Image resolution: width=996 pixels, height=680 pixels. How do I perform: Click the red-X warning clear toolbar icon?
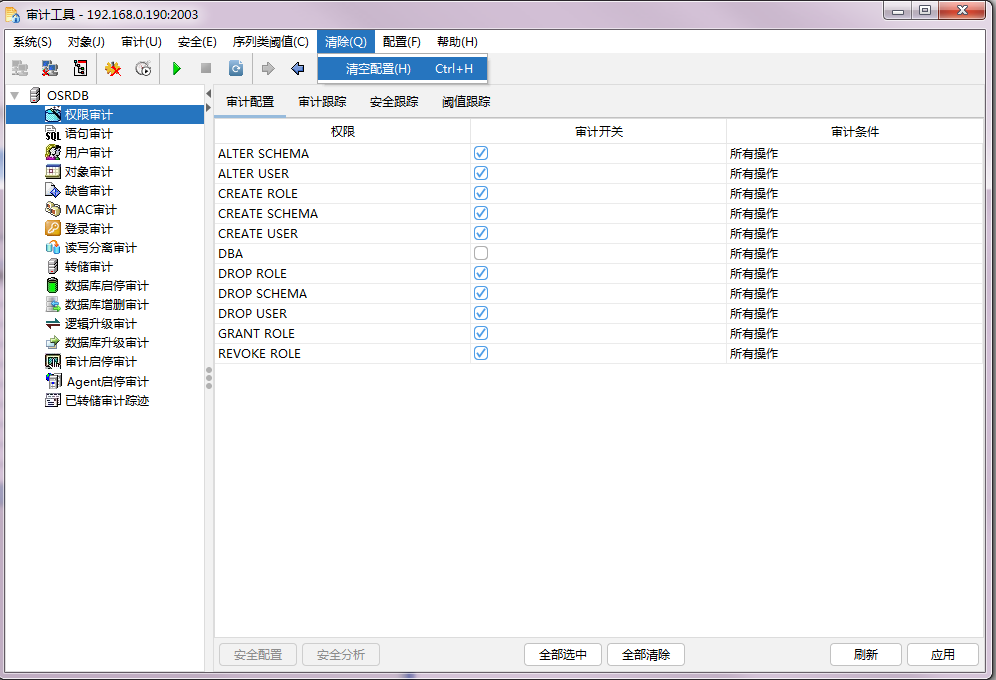(115, 68)
